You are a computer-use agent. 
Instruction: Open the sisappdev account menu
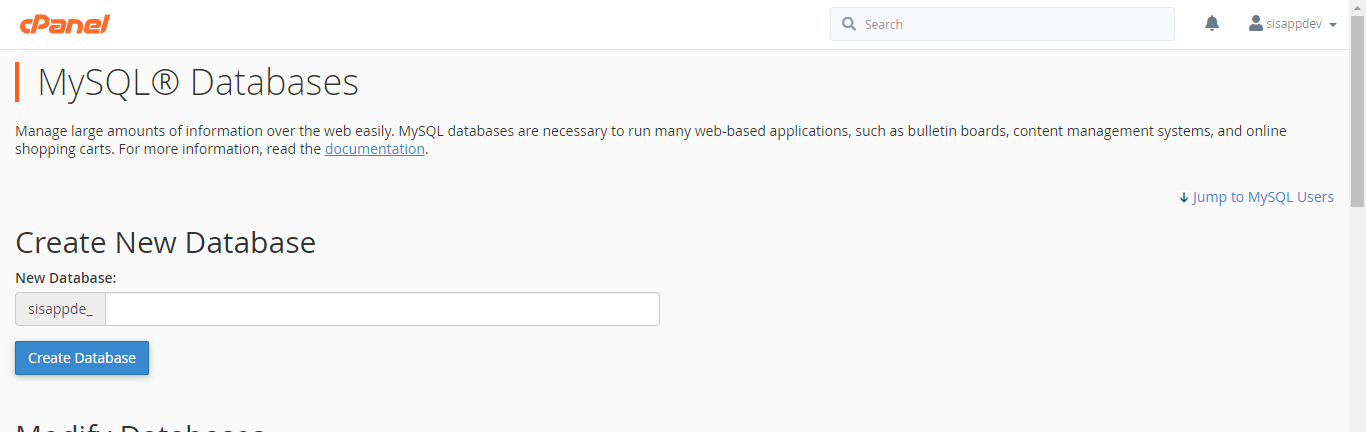tap(1293, 24)
